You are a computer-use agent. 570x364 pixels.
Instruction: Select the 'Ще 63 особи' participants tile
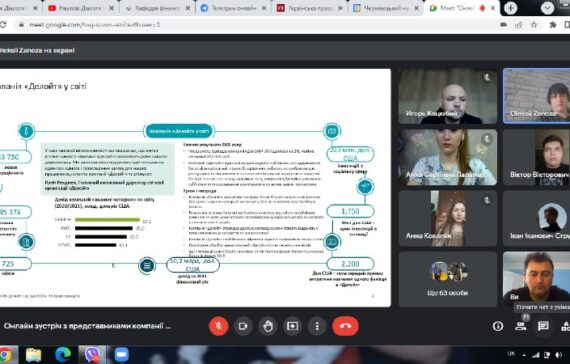pyautogui.click(x=447, y=279)
